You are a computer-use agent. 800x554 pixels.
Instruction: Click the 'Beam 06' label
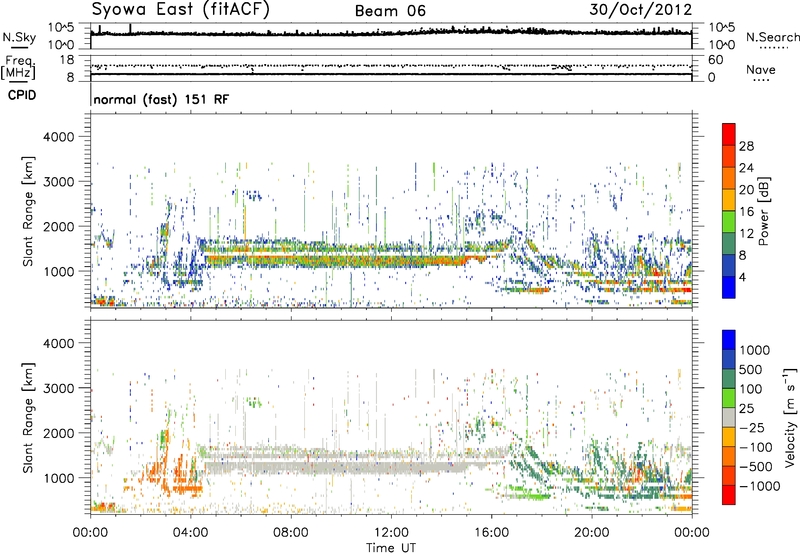click(x=390, y=11)
